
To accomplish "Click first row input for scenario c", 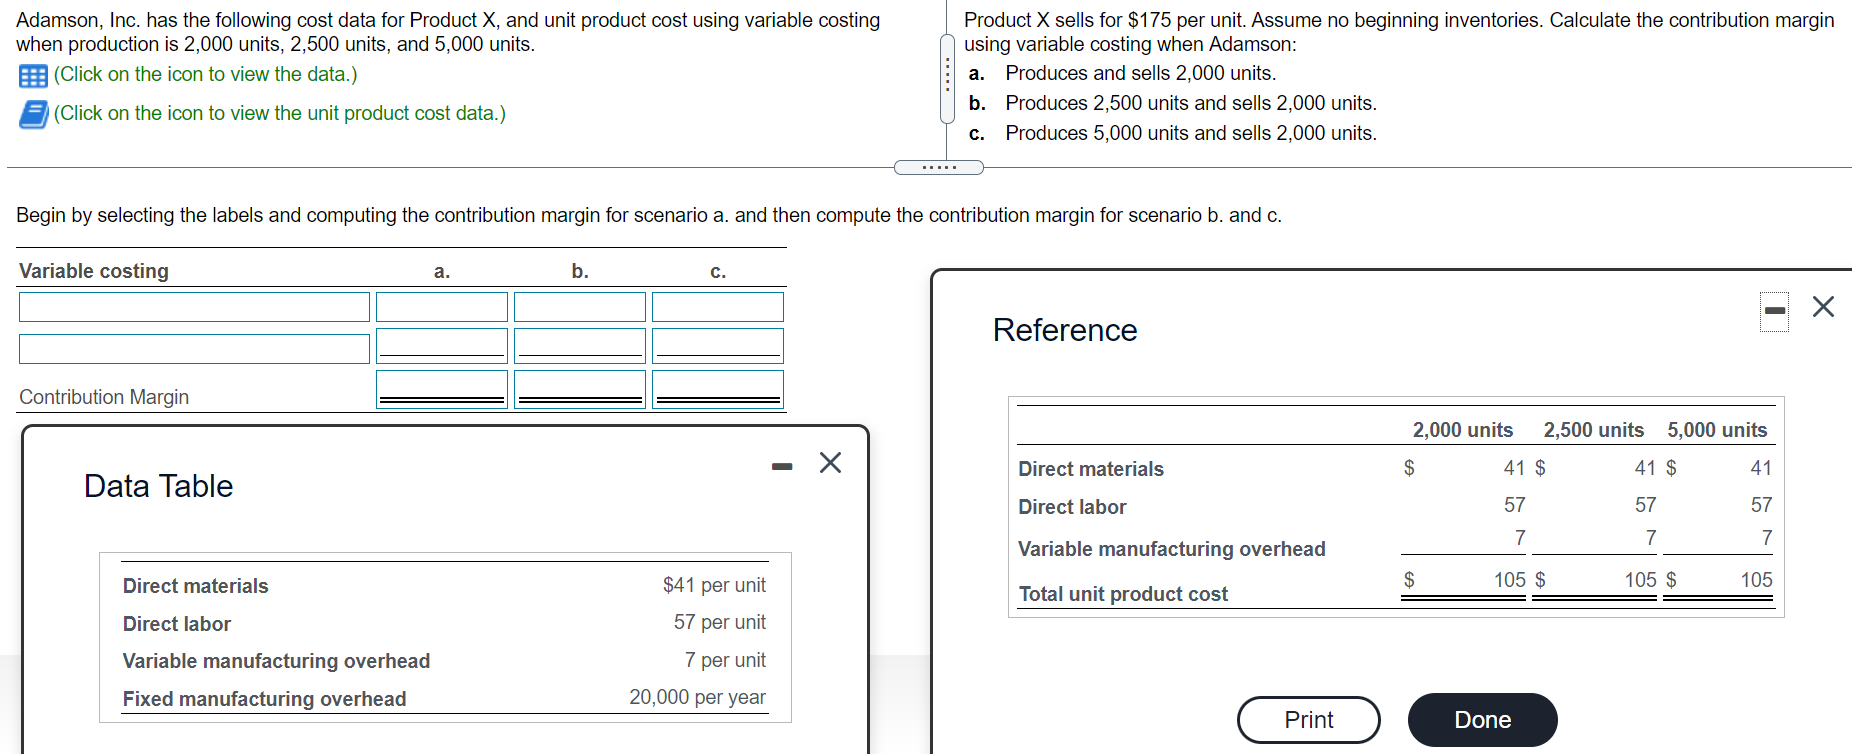I will [x=717, y=307].
